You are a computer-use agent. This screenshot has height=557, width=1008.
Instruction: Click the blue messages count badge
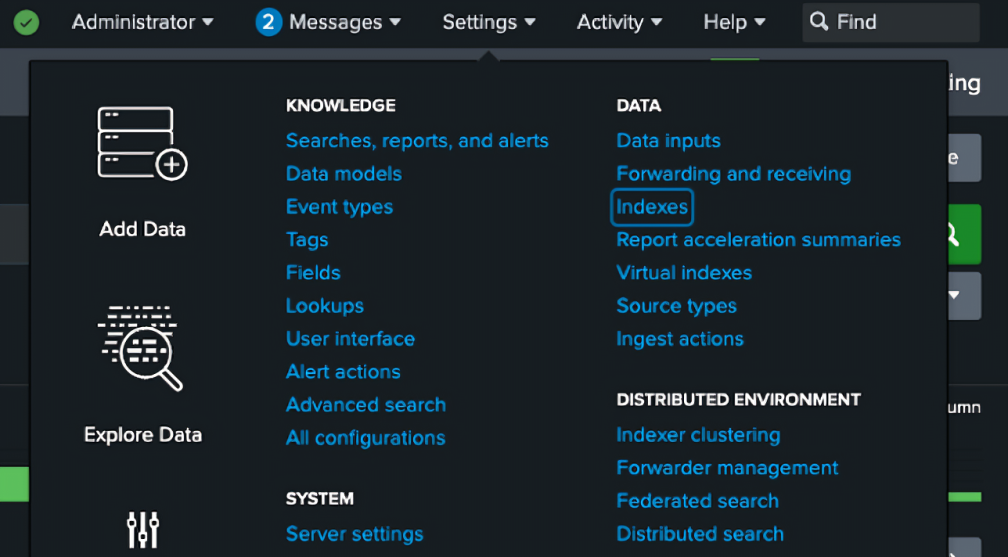pyautogui.click(x=268, y=22)
